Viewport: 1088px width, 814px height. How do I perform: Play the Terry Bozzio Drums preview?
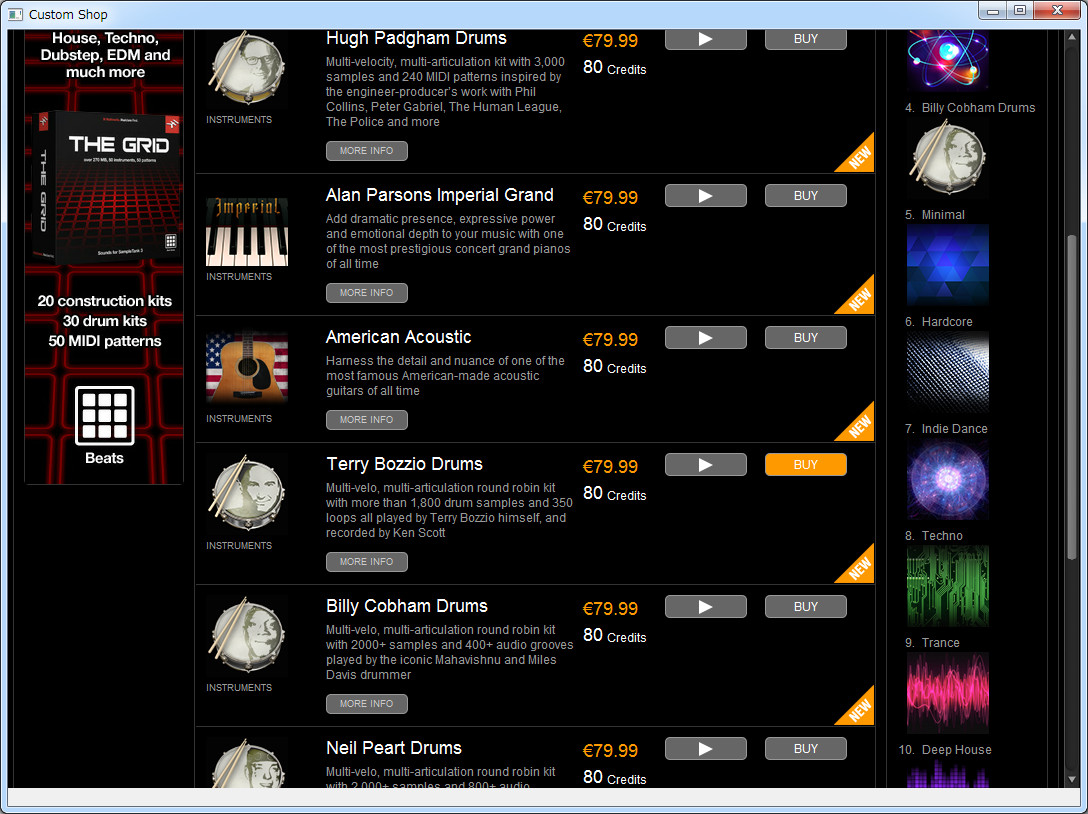pyautogui.click(x=706, y=465)
